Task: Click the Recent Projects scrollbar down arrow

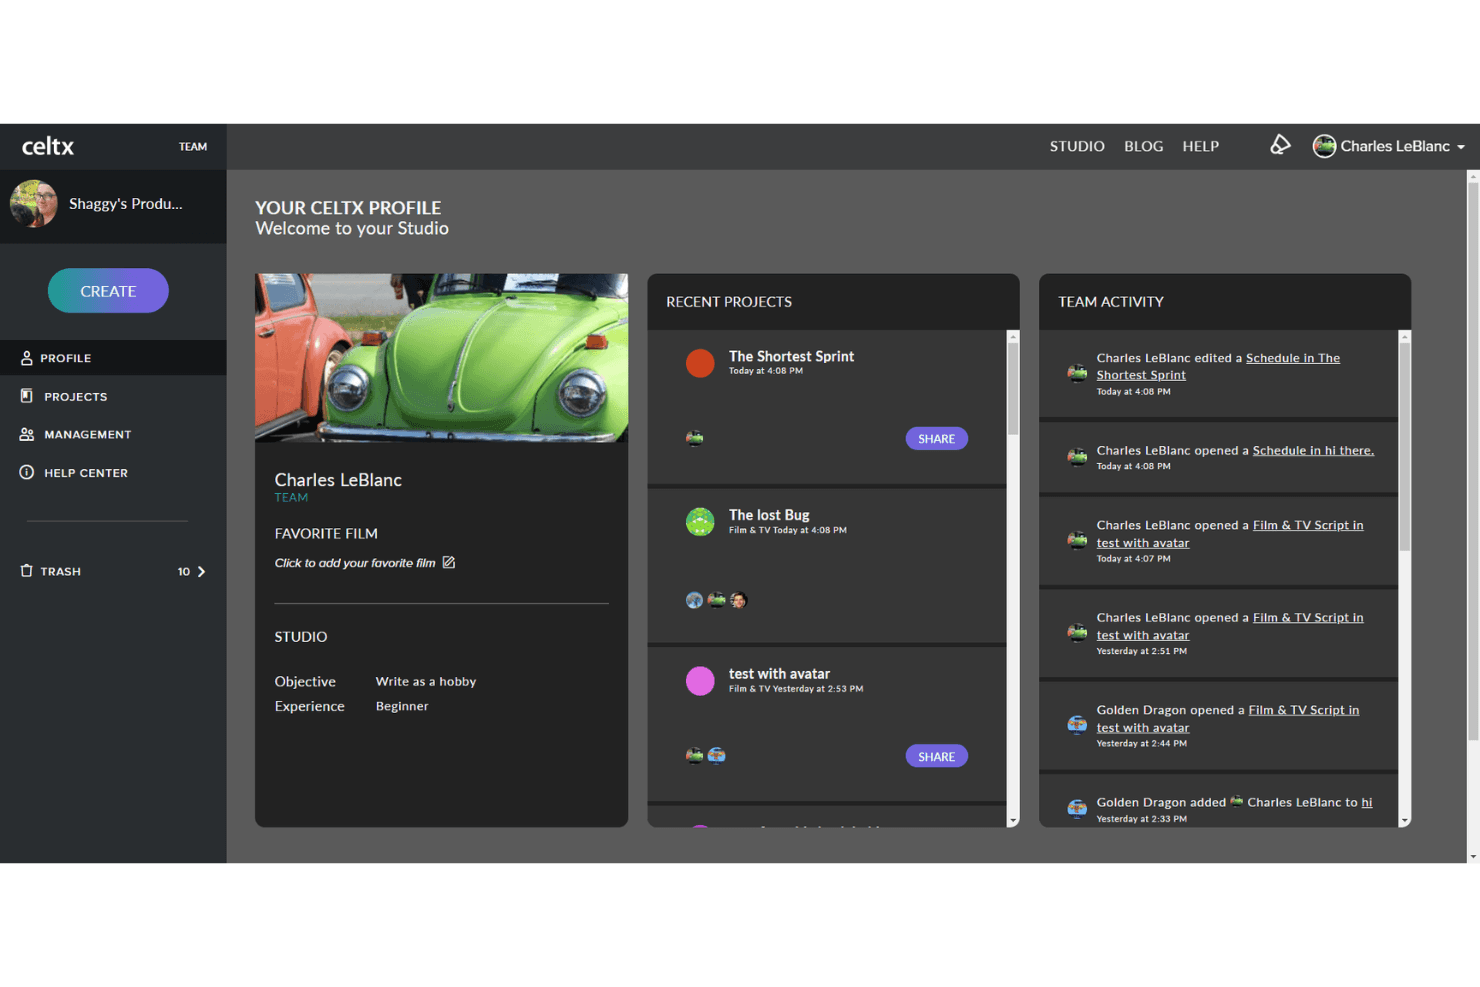Action: pyautogui.click(x=1013, y=821)
